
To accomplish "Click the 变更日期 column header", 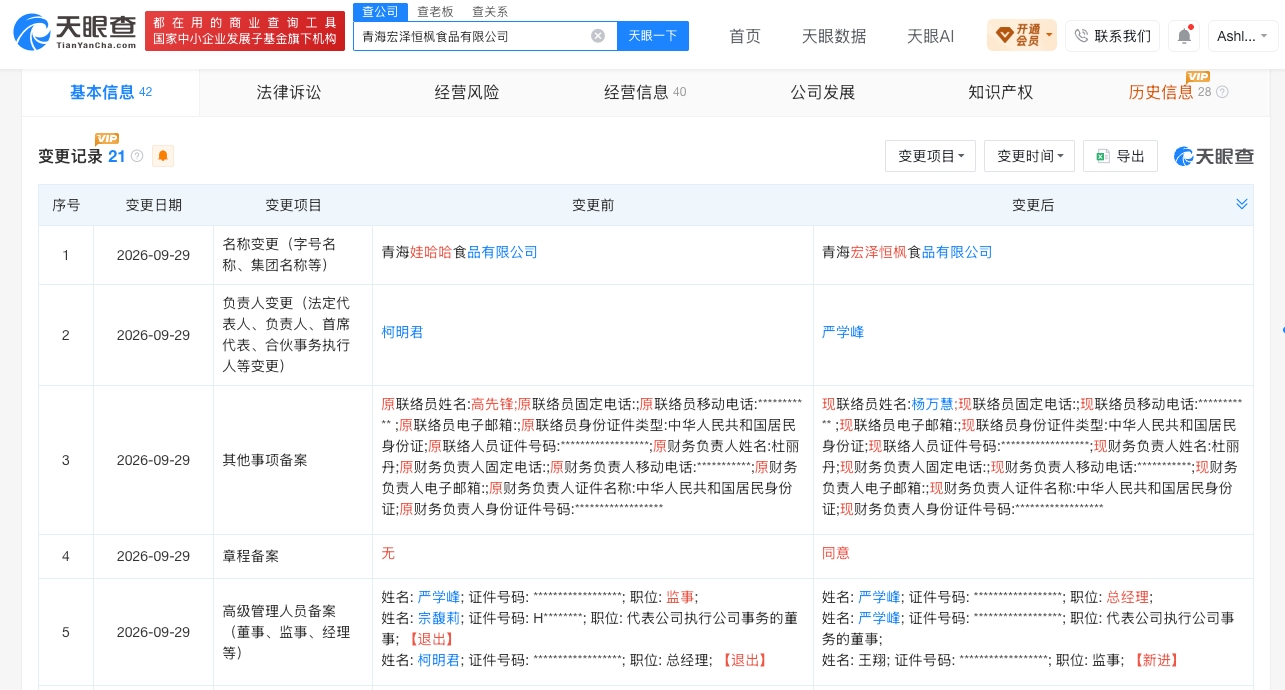I will 153,205.
